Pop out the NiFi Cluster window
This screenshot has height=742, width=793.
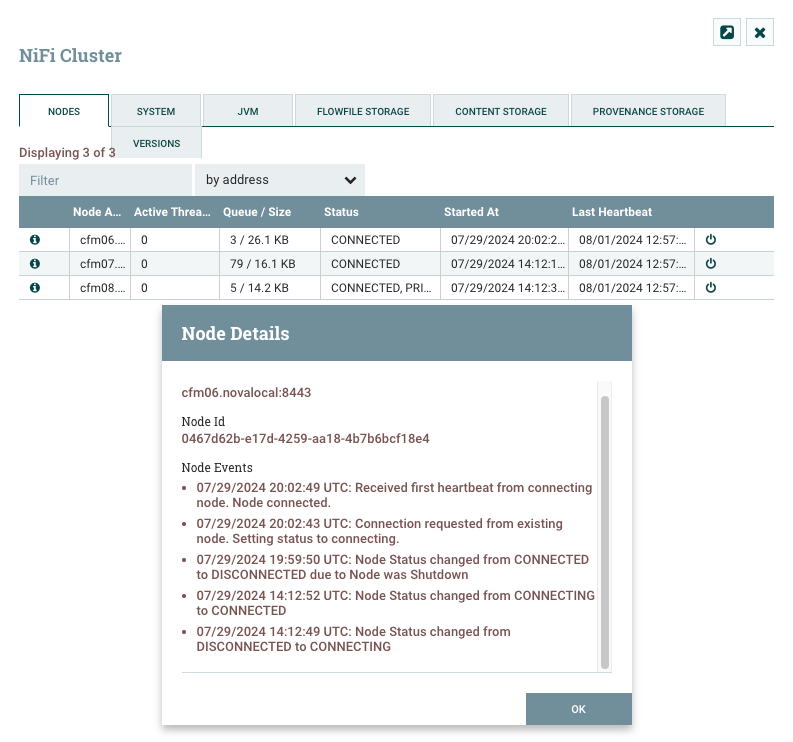[x=727, y=32]
